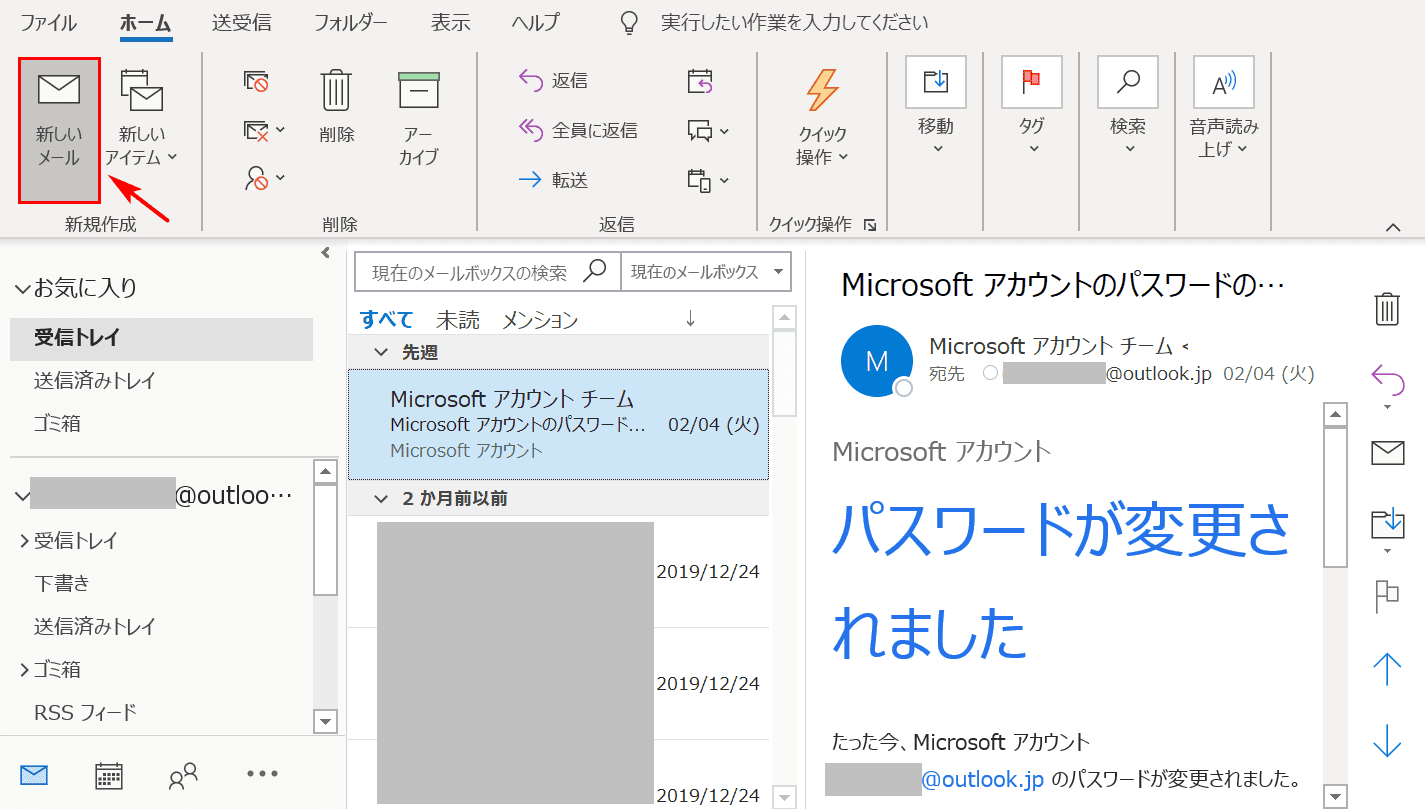Select the Microsoft アカウント チーム message

tap(558, 424)
